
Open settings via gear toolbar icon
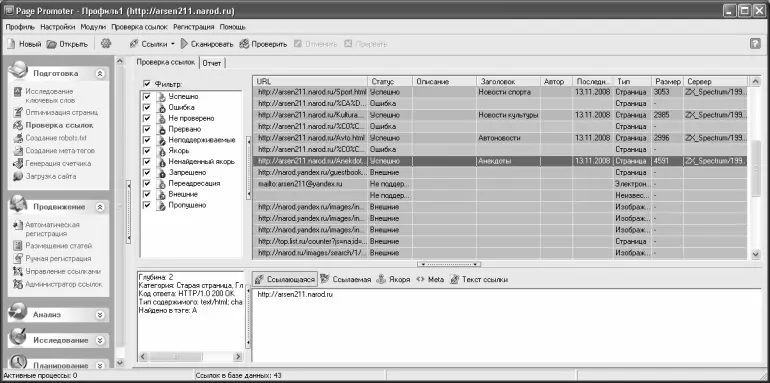[106, 44]
